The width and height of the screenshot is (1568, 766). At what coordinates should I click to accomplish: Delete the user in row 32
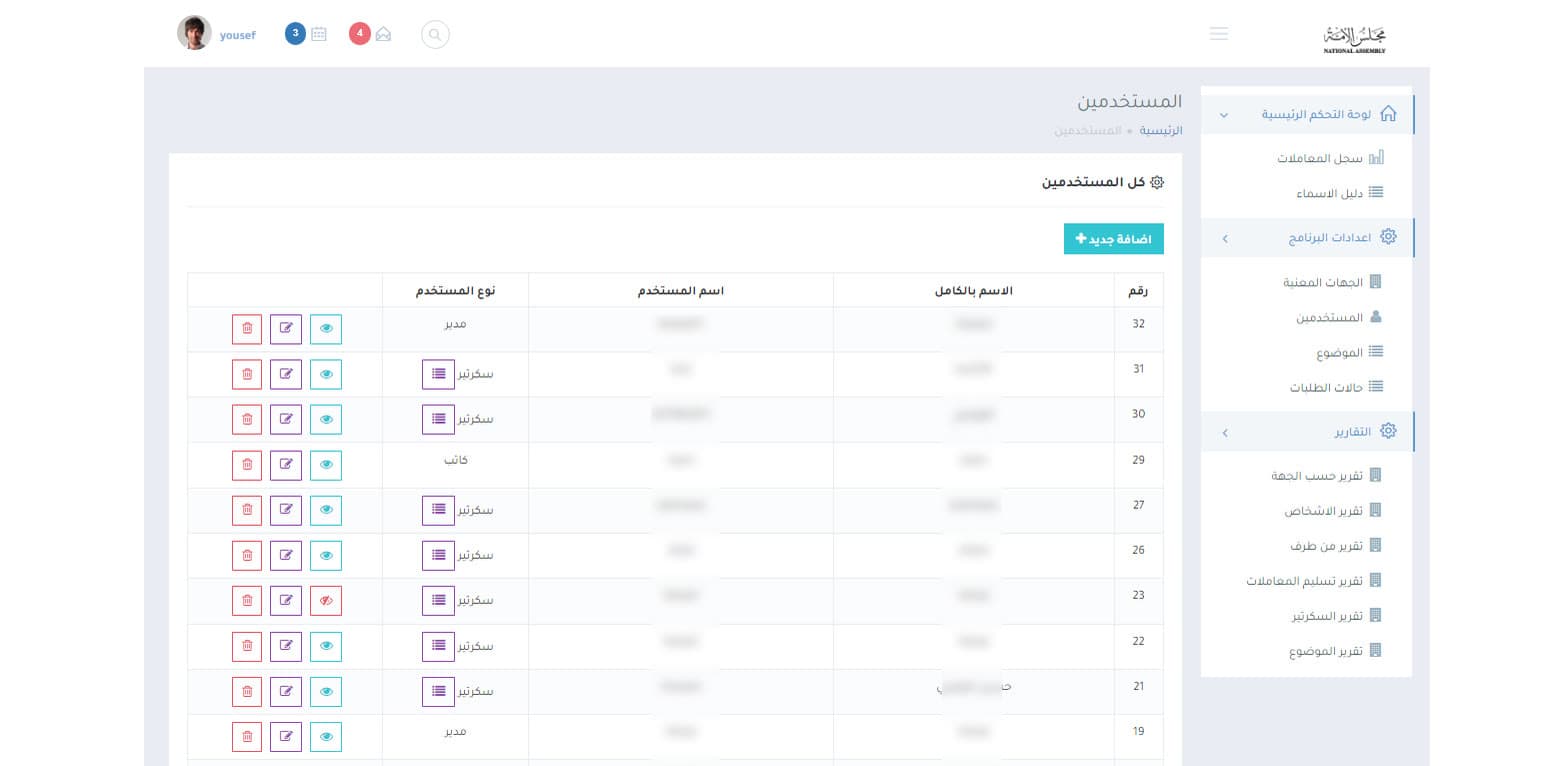(248, 329)
